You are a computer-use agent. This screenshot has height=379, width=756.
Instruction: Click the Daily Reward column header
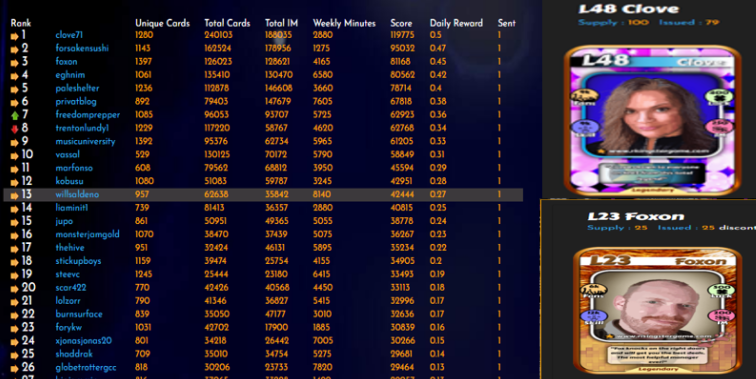[x=456, y=23]
